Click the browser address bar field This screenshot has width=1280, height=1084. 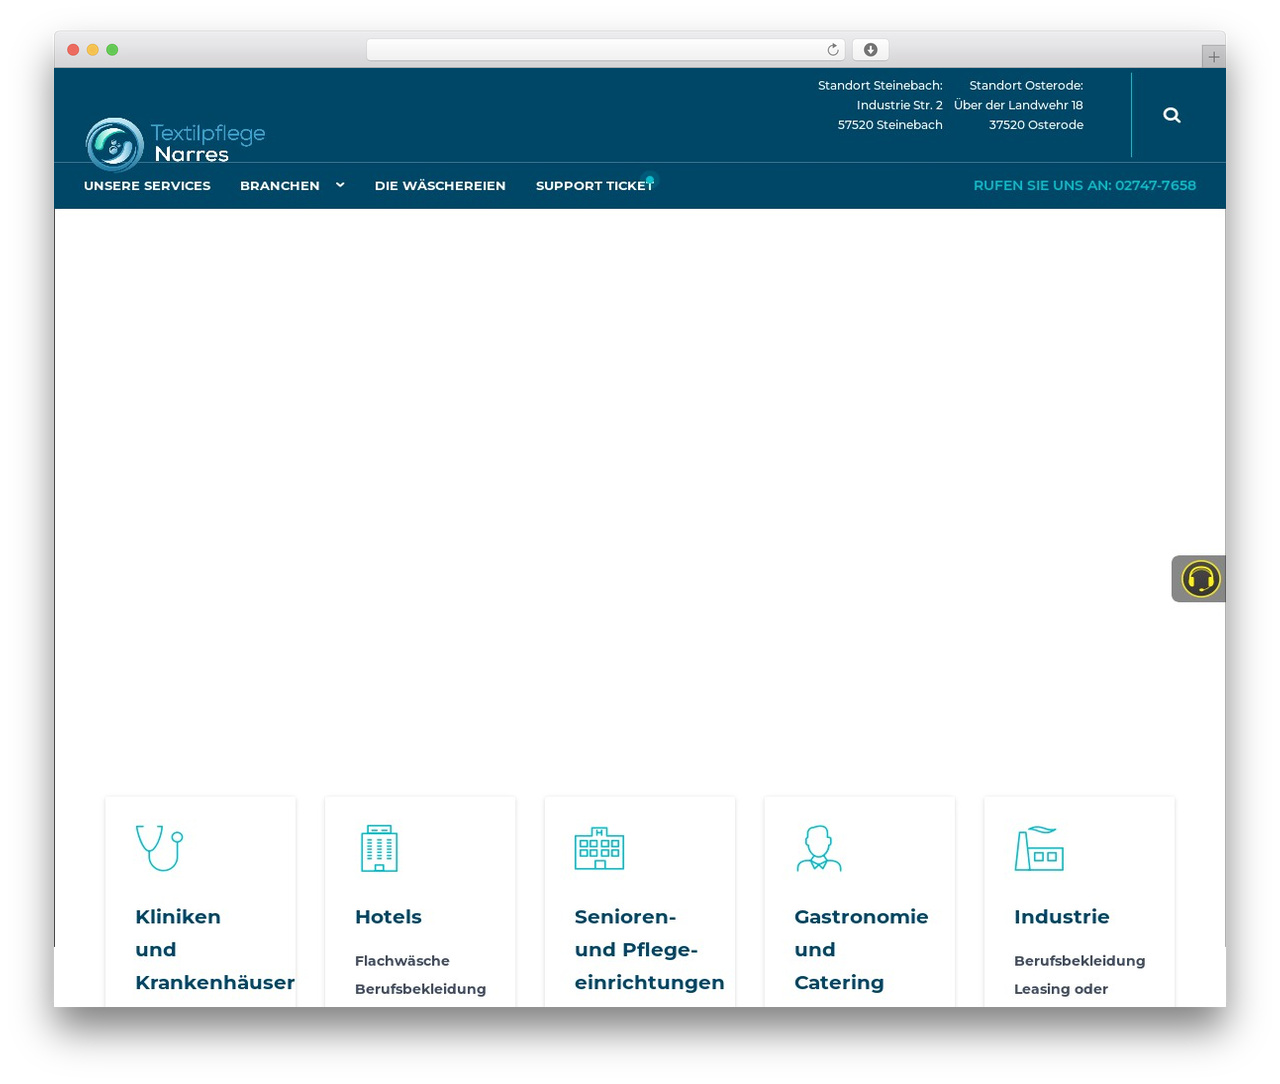tap(605, 50)
